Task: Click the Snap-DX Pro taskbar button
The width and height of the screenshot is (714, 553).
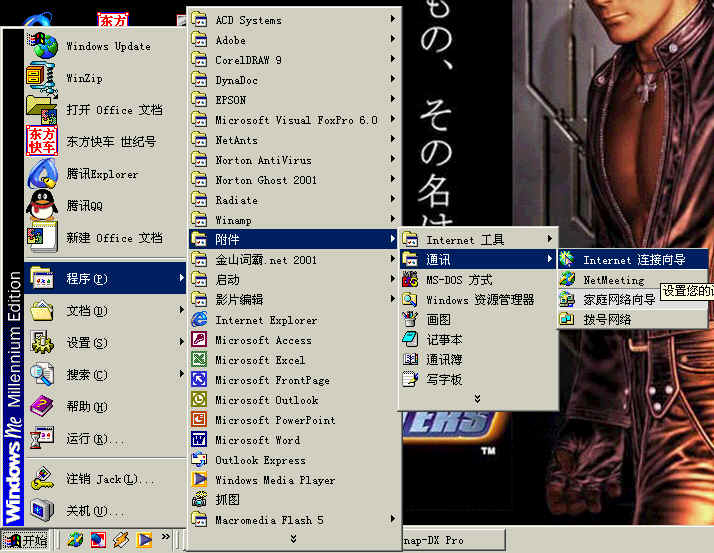Action: 454,540
